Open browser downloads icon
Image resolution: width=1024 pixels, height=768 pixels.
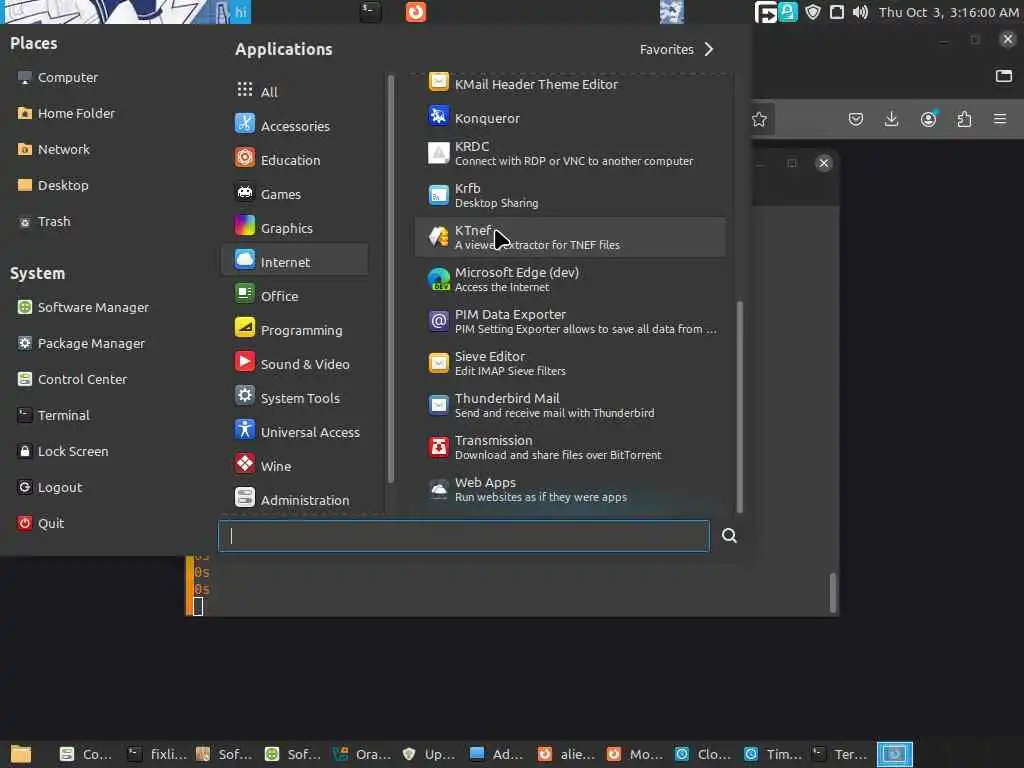(x=891, y=119)
